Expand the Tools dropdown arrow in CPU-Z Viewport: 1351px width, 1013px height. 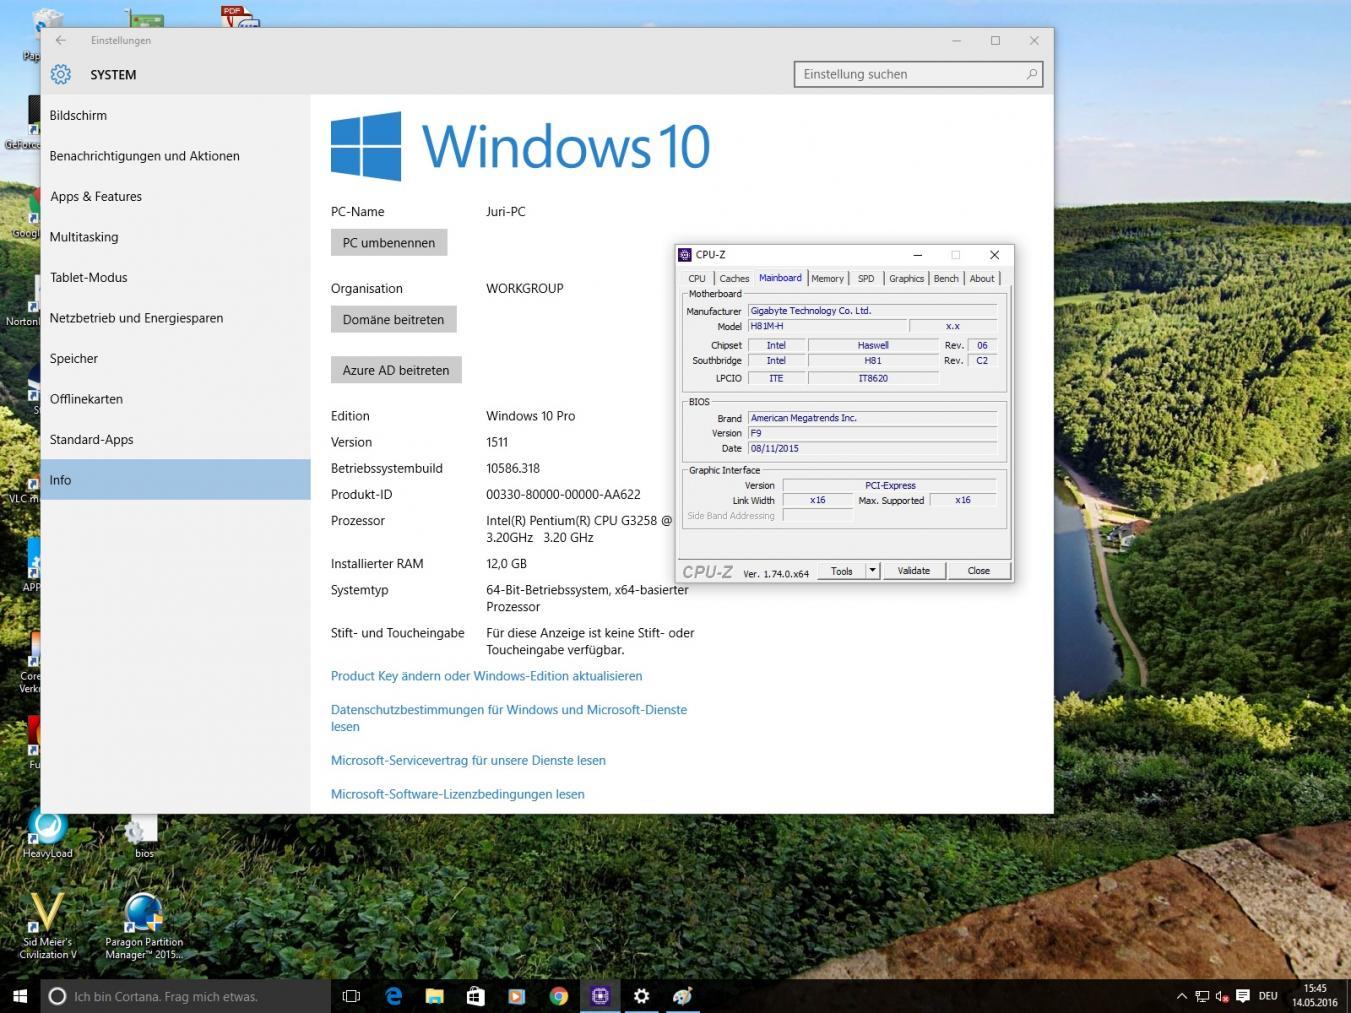point(872,571)
